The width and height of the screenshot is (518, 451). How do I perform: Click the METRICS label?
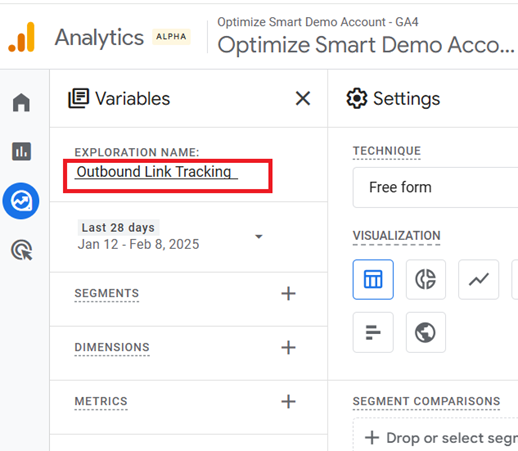coord(101,401)
